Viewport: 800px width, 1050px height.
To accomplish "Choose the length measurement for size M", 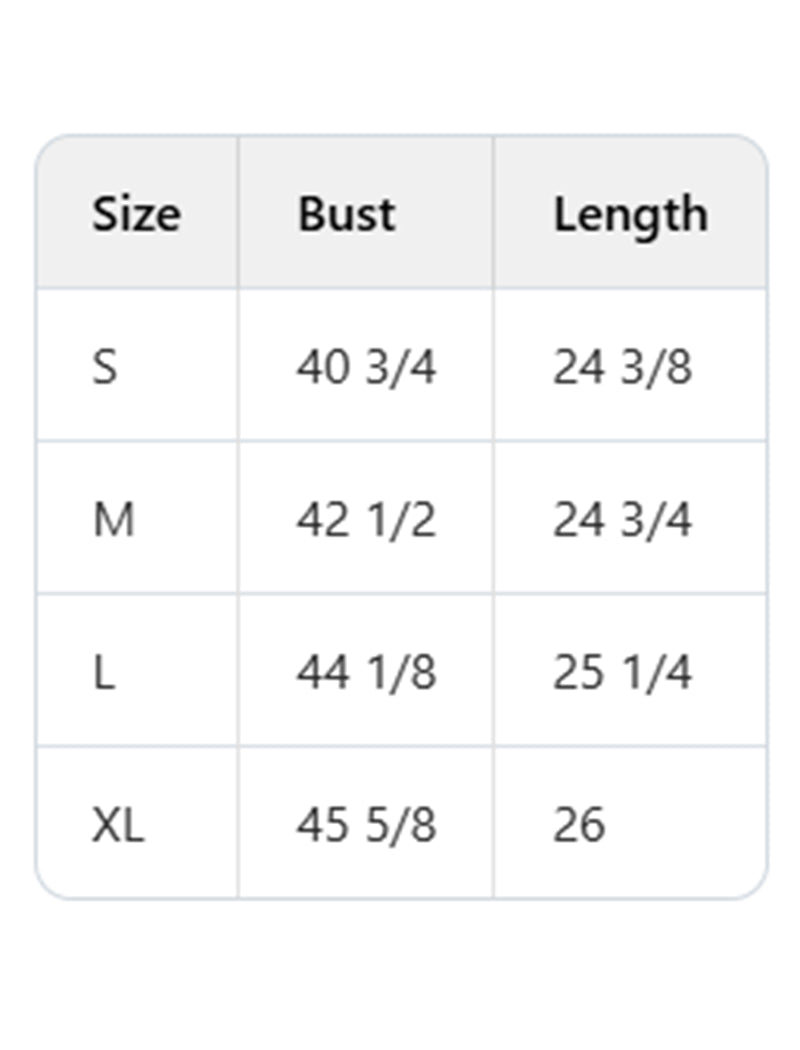I will (622, 520).
